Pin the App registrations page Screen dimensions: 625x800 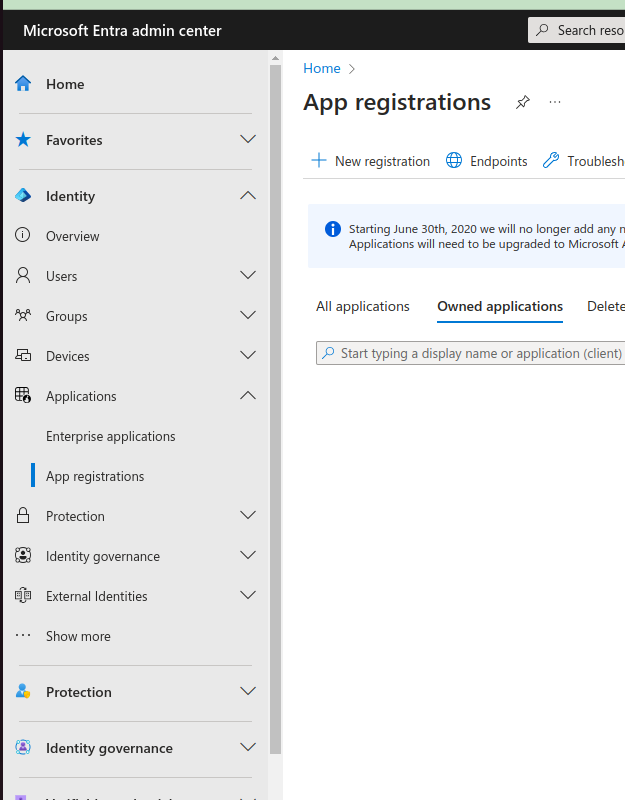coord(522,102)
